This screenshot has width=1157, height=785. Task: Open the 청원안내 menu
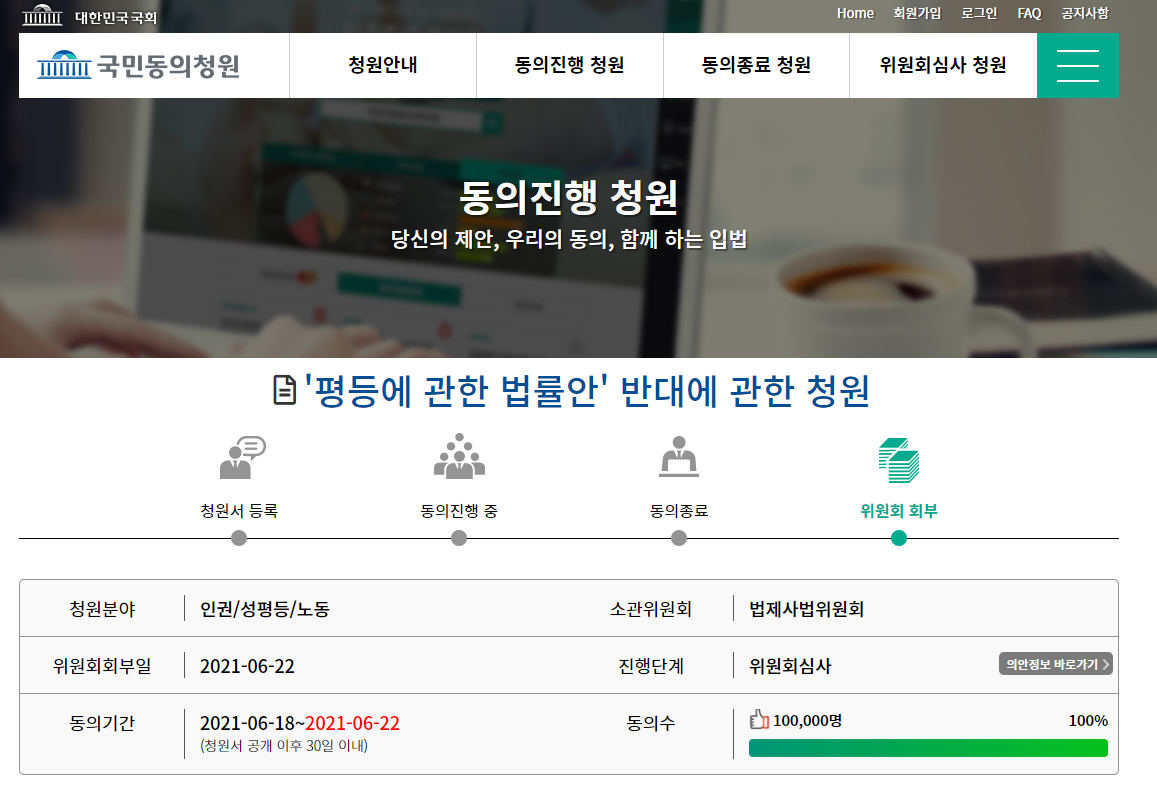click(382, 66)
